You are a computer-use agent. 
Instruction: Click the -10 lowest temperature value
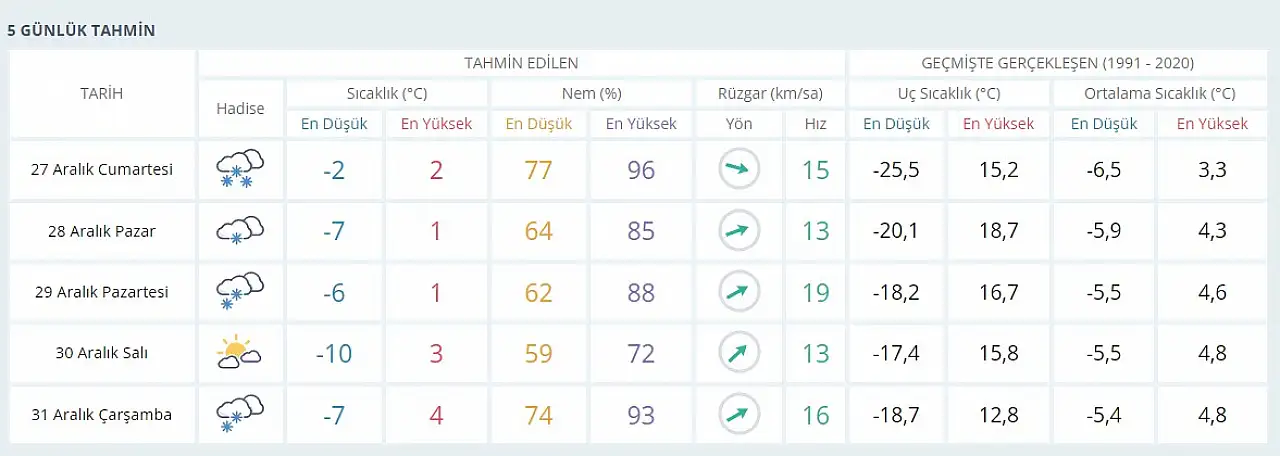coord(334,353)
